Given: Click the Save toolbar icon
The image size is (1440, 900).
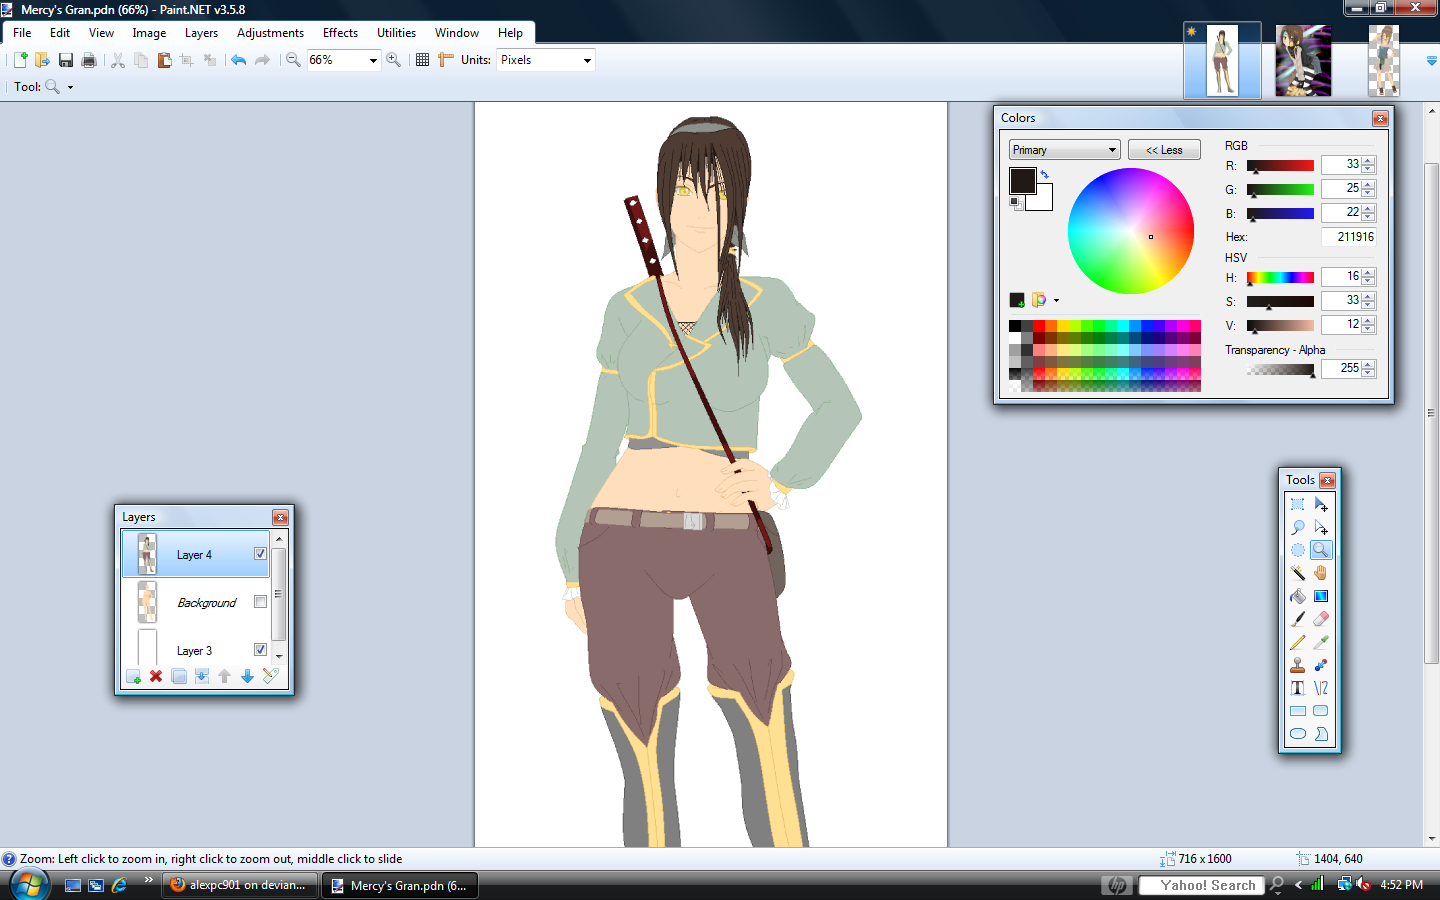Looking at the screenshot, I should 65,60.
